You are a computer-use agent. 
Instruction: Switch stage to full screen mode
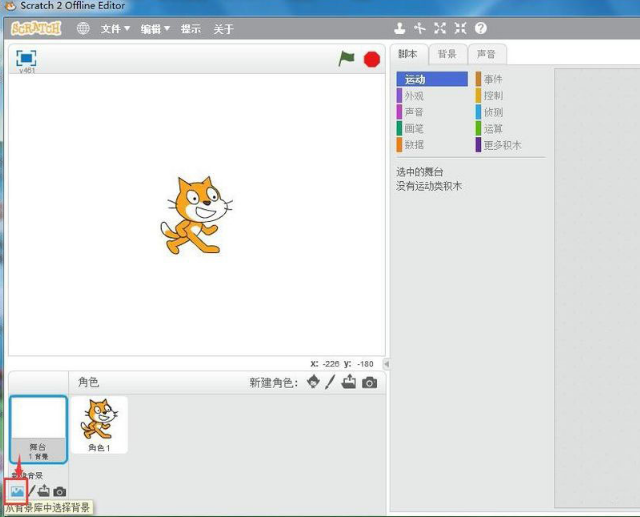26,58
